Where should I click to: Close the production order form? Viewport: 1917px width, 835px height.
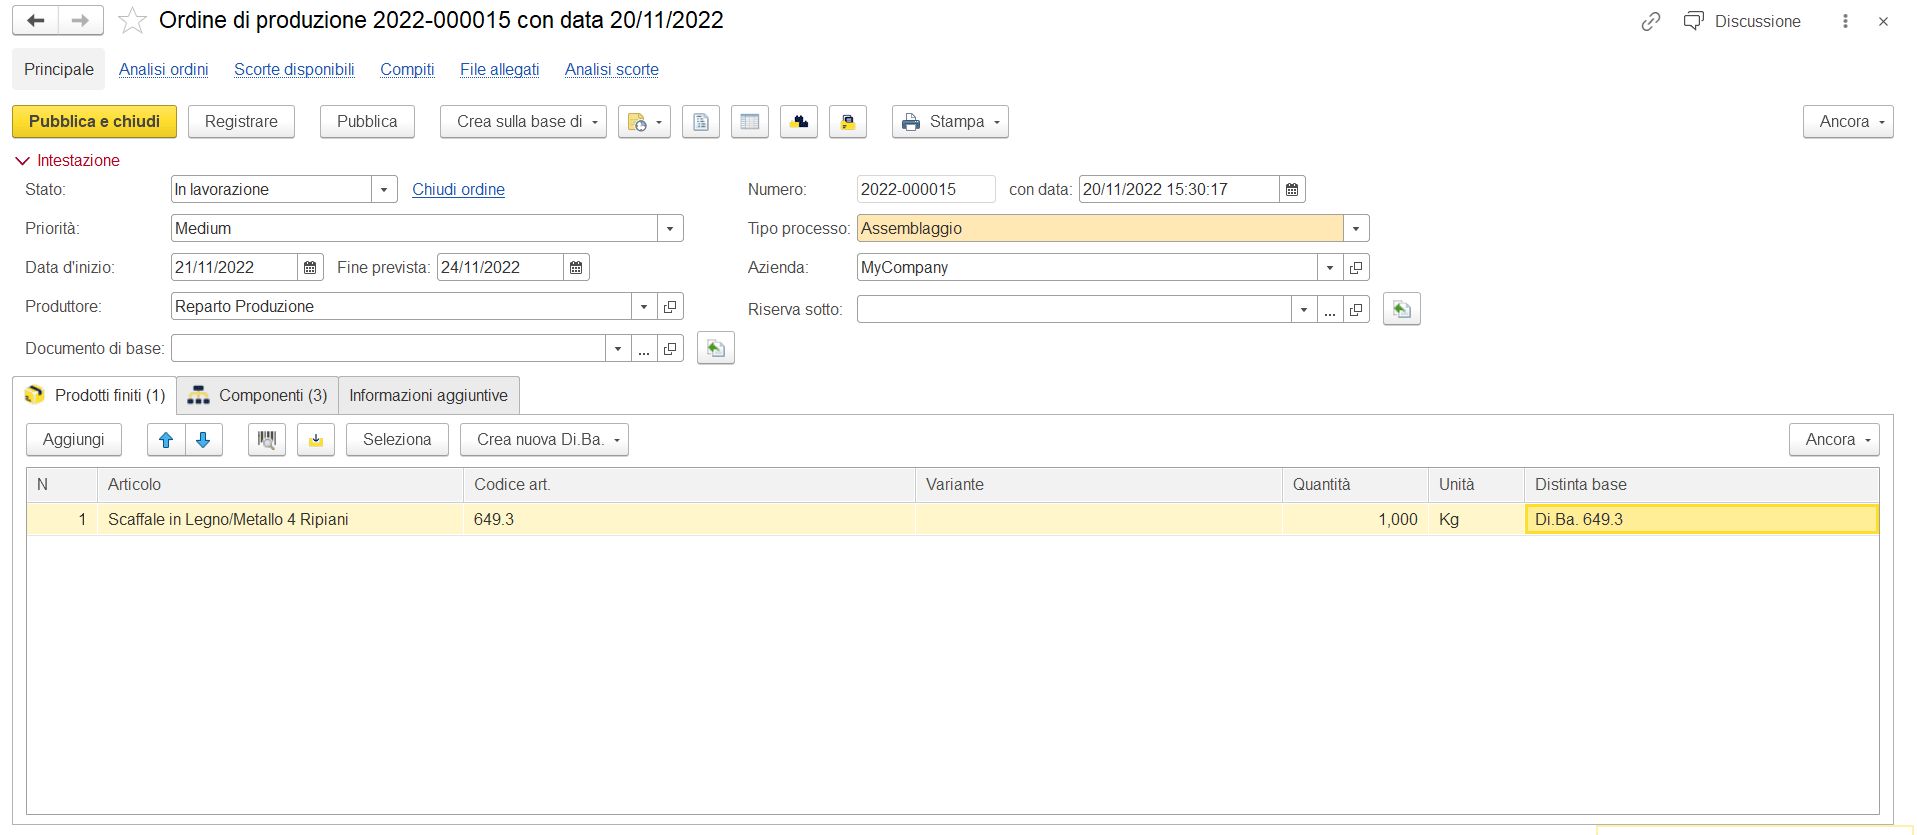pyautogui.click(x=1883, y=21)
